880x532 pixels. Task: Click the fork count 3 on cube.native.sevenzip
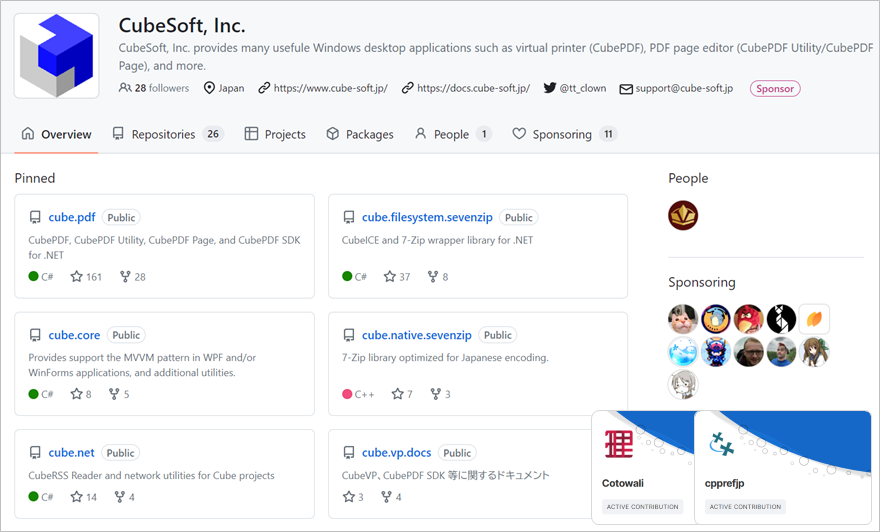441,394
